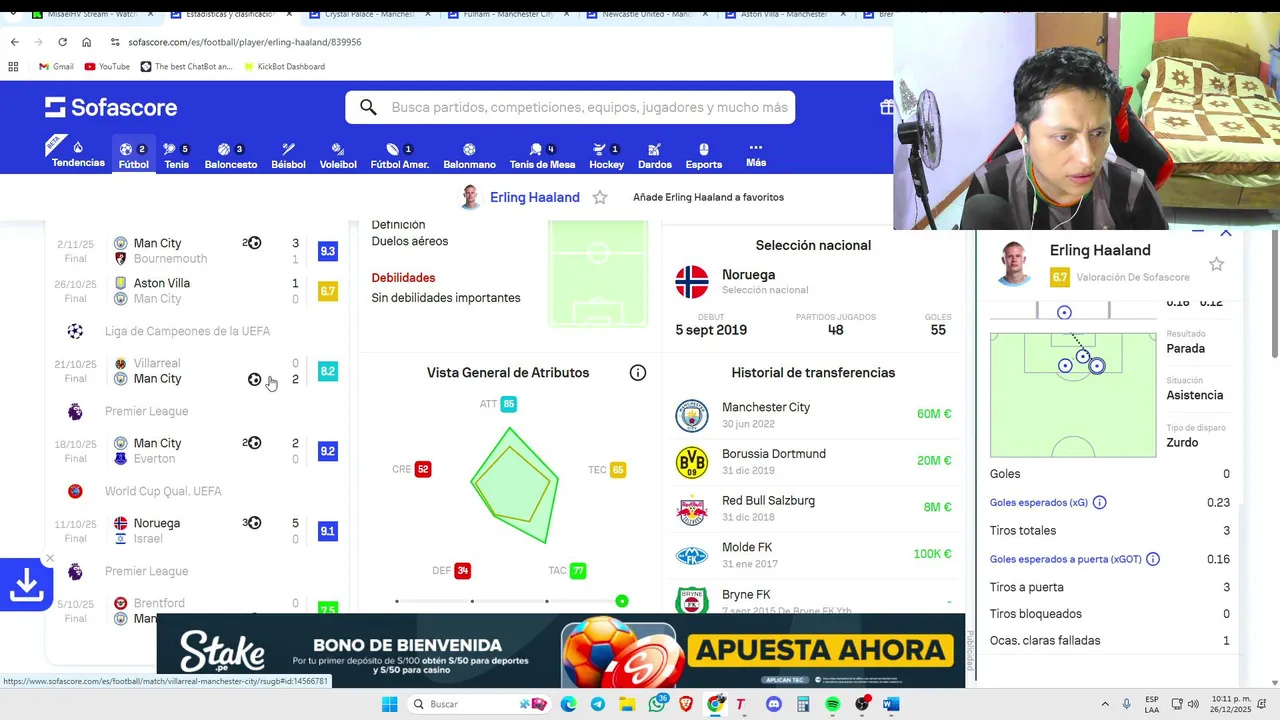
Task: Click the 9.1 rating on Noruega match
Action: click(x=327, y=531)
